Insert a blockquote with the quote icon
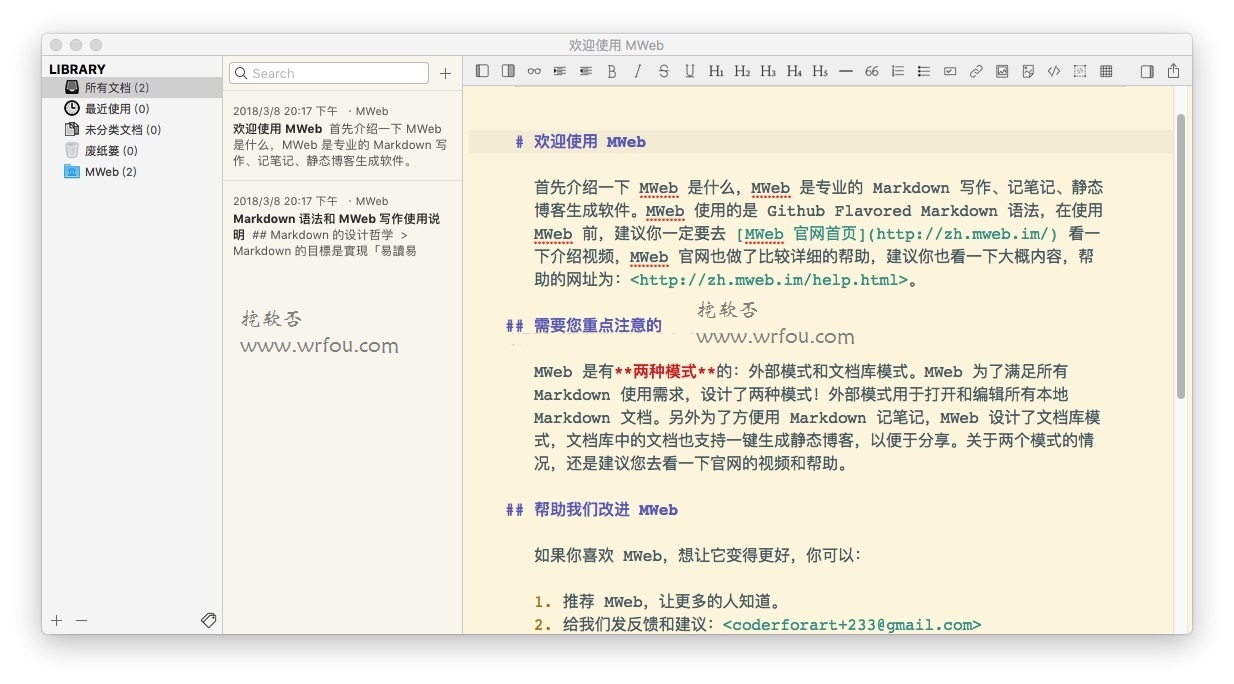The height and width of the screenshot is (684, 1234). point(872,71)
